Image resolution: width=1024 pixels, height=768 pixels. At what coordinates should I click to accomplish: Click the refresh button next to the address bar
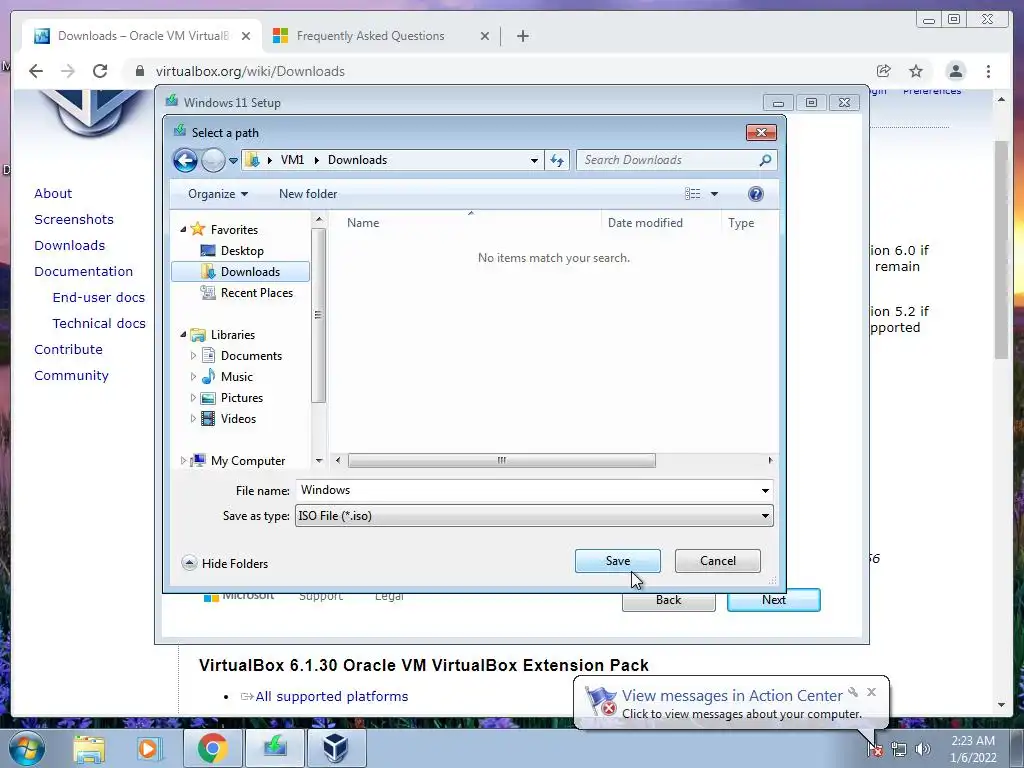click(x=557, y=160)
